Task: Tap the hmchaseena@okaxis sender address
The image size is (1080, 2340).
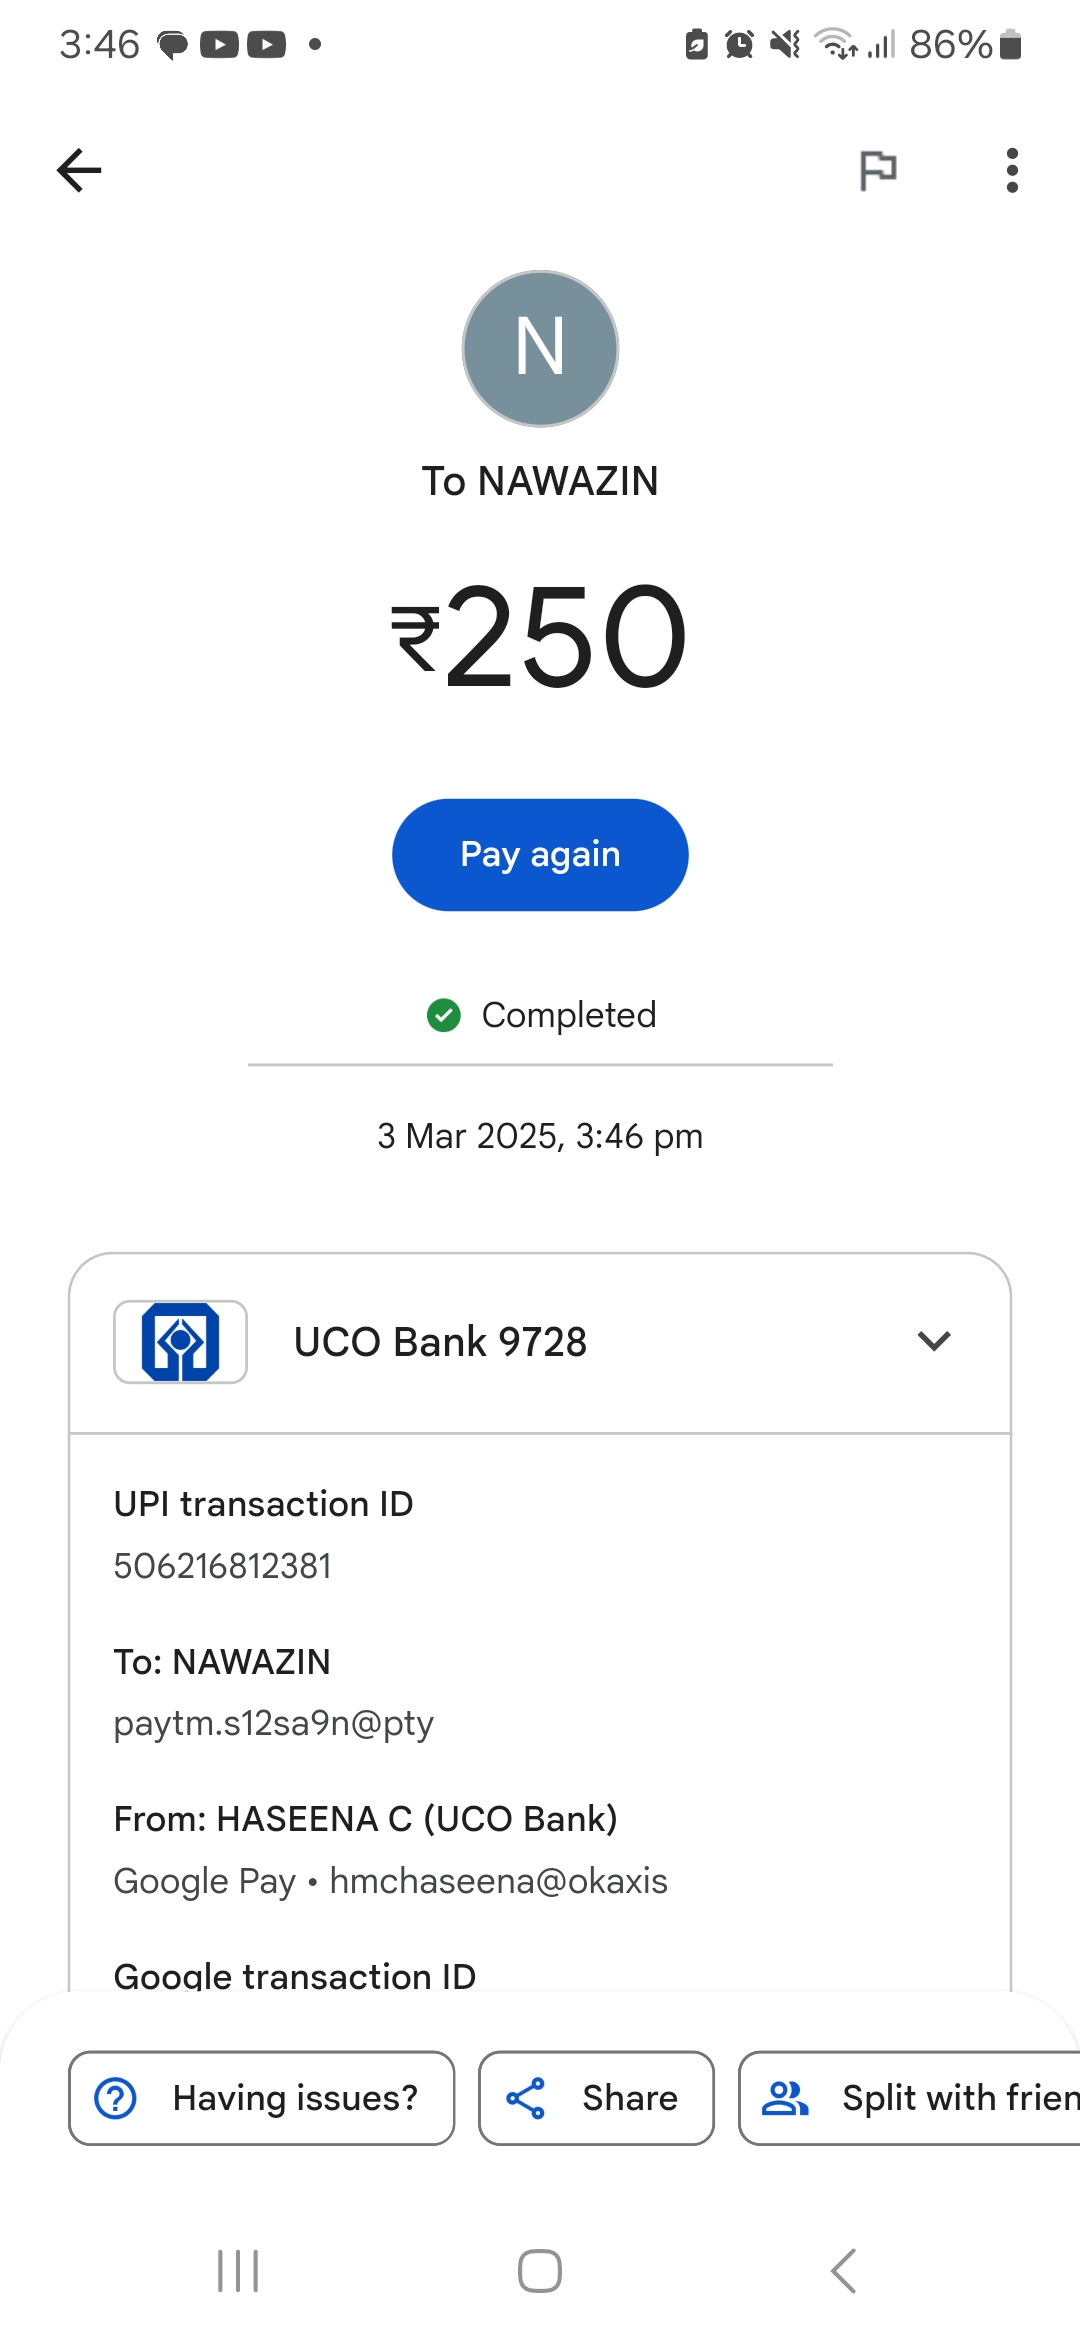Action: click(x=498, y=1881)
